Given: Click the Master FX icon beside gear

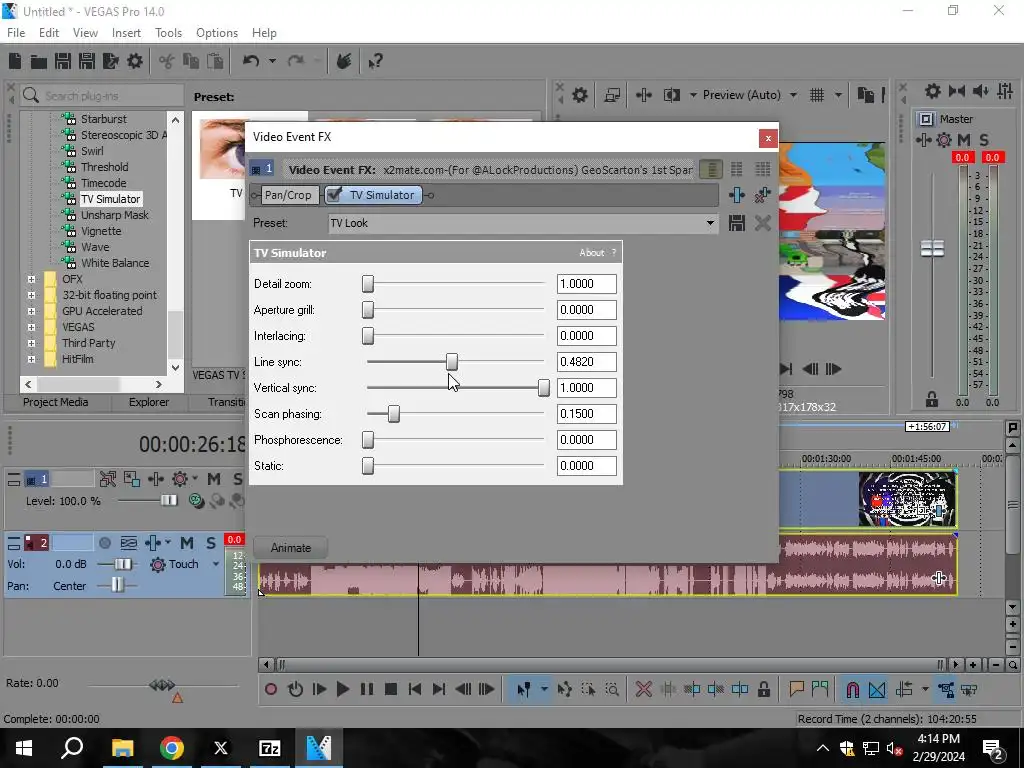Looking at the screenshot, I should (923, 140).
